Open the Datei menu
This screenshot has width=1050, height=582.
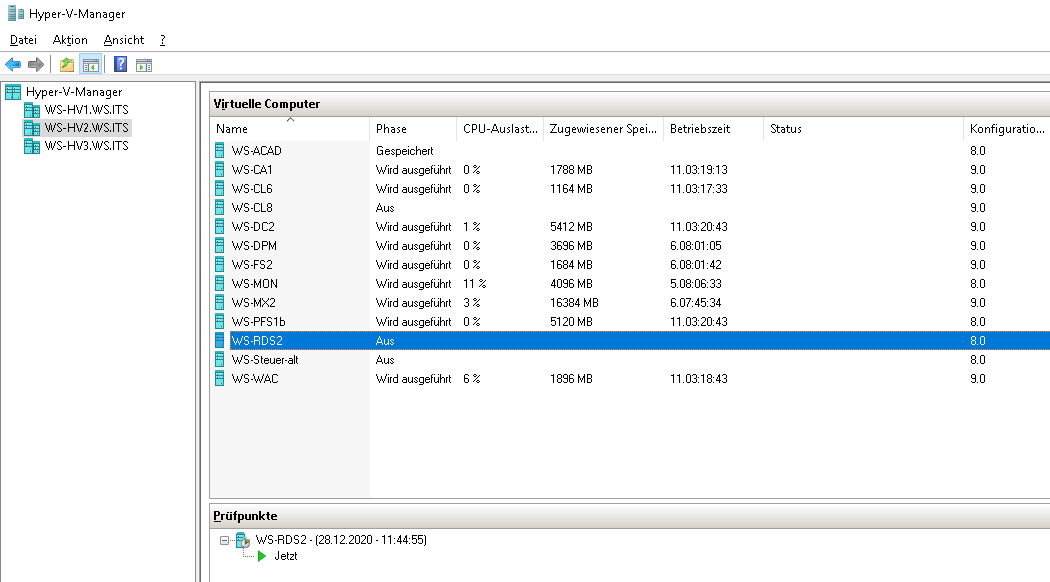click(x=23, y=40)
